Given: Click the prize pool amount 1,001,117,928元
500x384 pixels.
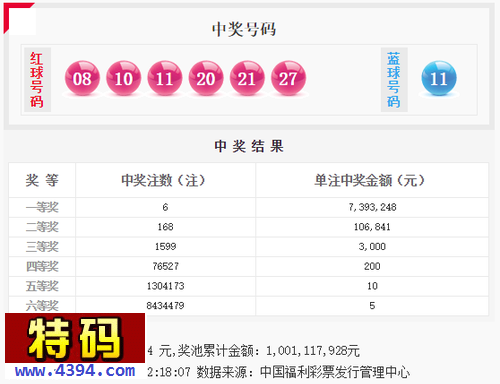Looking at the screenshot, I should [x=313, y=351].
